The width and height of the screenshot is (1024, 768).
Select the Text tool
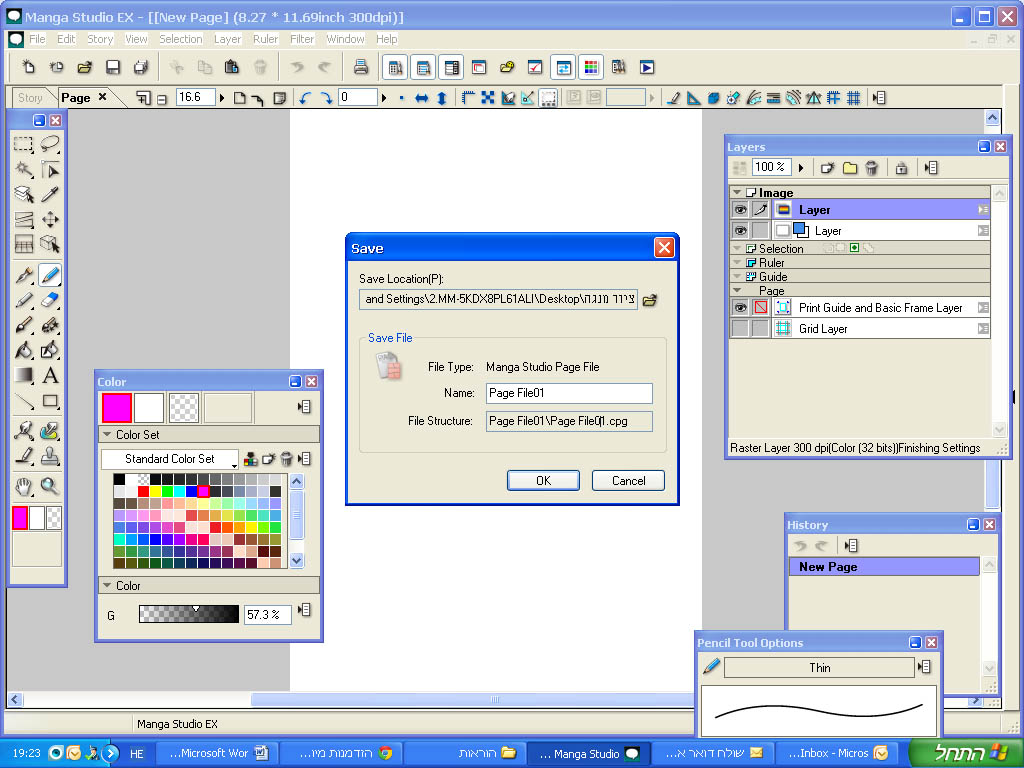pos(50,376)
